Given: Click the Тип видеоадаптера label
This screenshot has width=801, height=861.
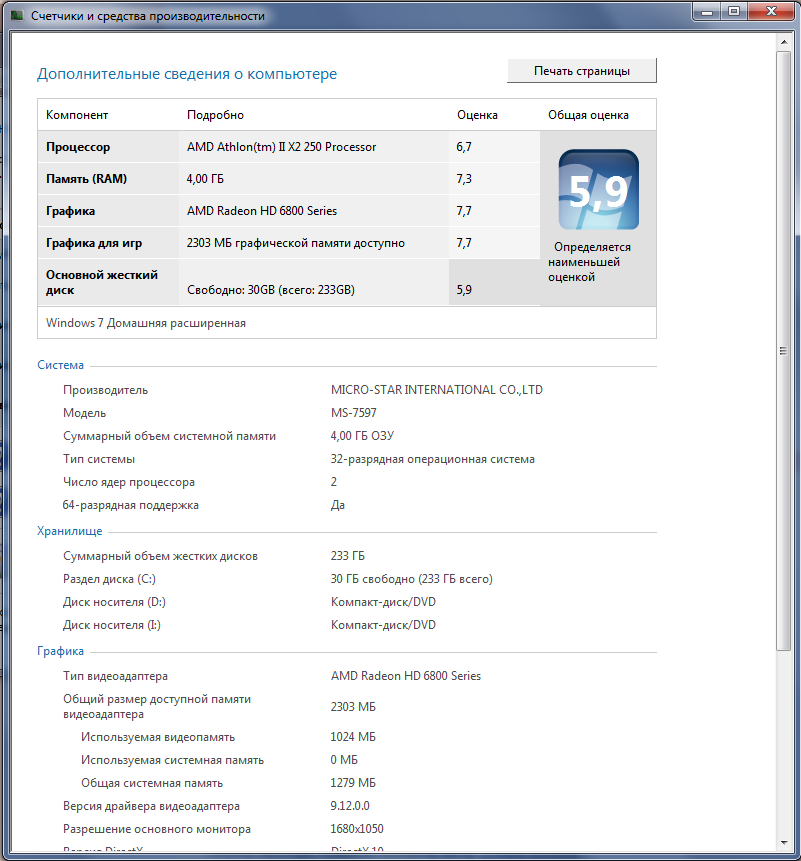Looking at the screenshot, I should [115, 676].
